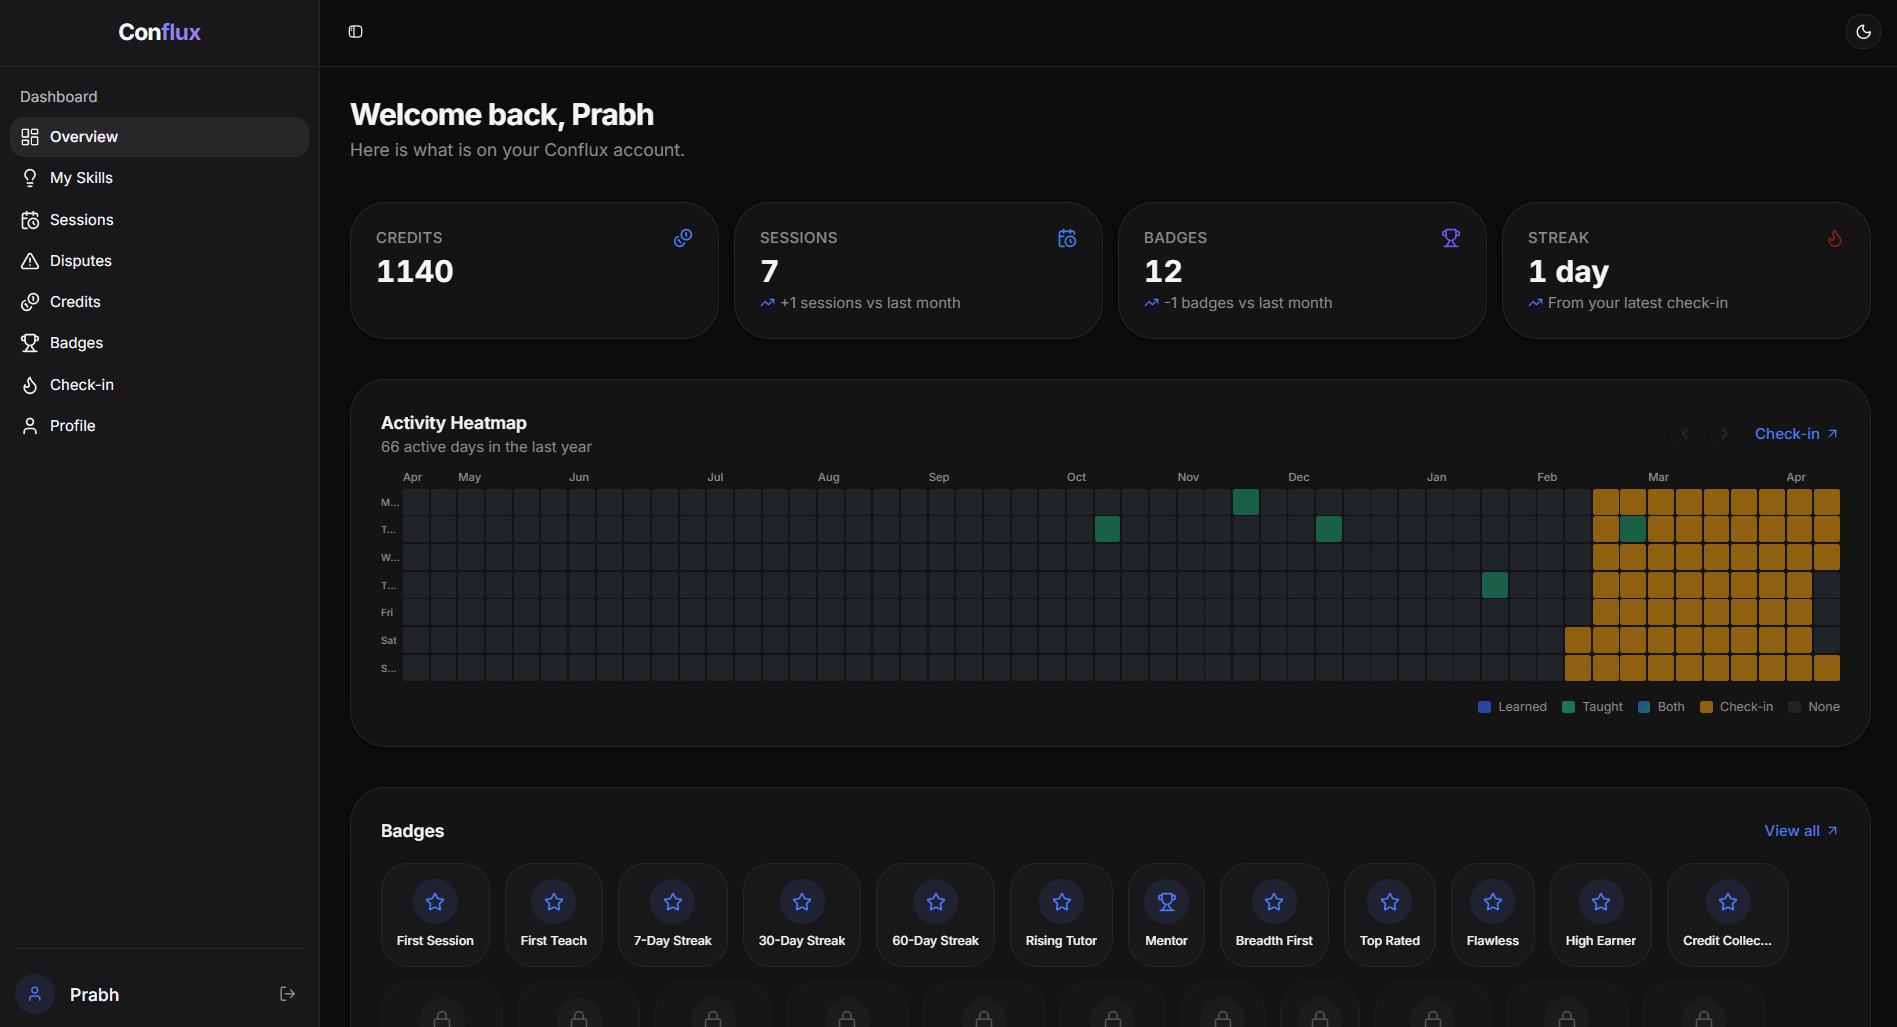The width and height of the screenshot is (1897, 1027).
Task: Click the Learned legend color swatch
Action: click(x=1484, y=707)
